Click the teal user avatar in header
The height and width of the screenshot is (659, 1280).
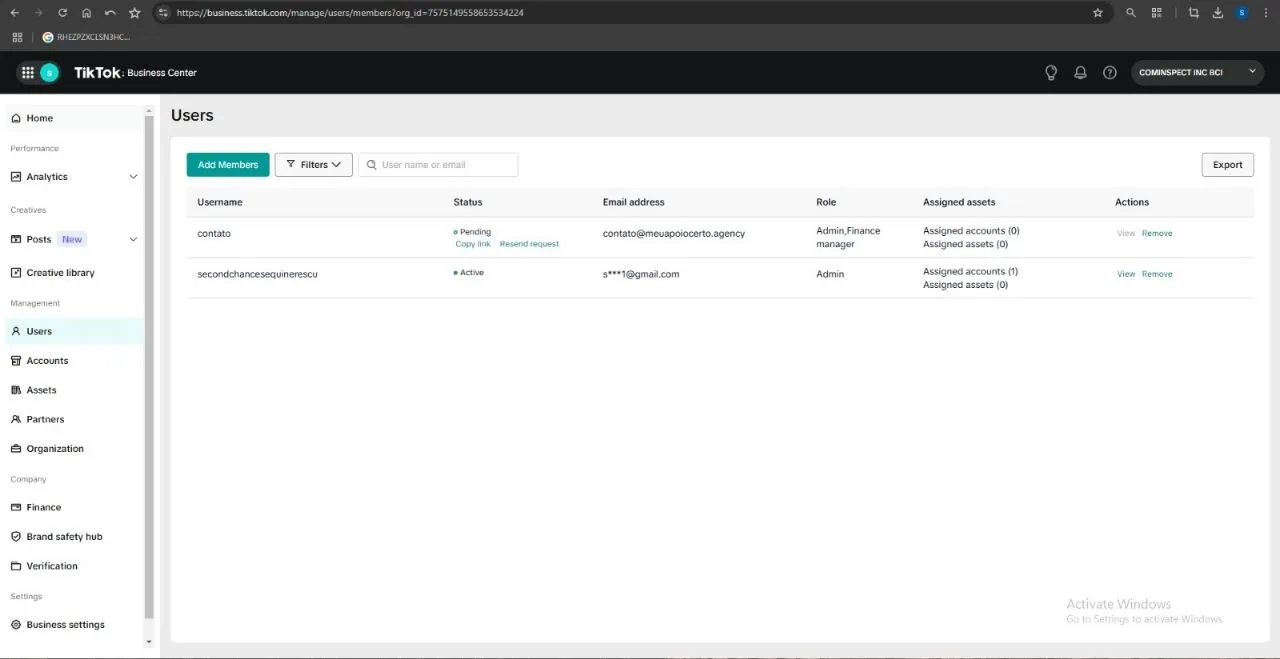[49, 72]
